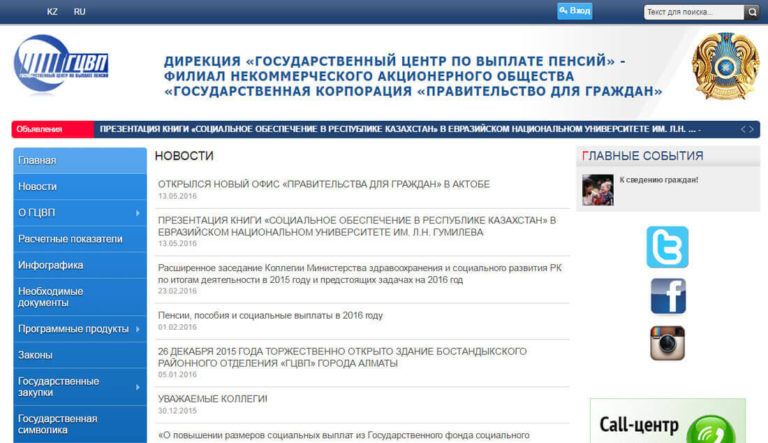The image size is (768, 443).
Task: Switch site language to KZ
Action: click(52, 12)
